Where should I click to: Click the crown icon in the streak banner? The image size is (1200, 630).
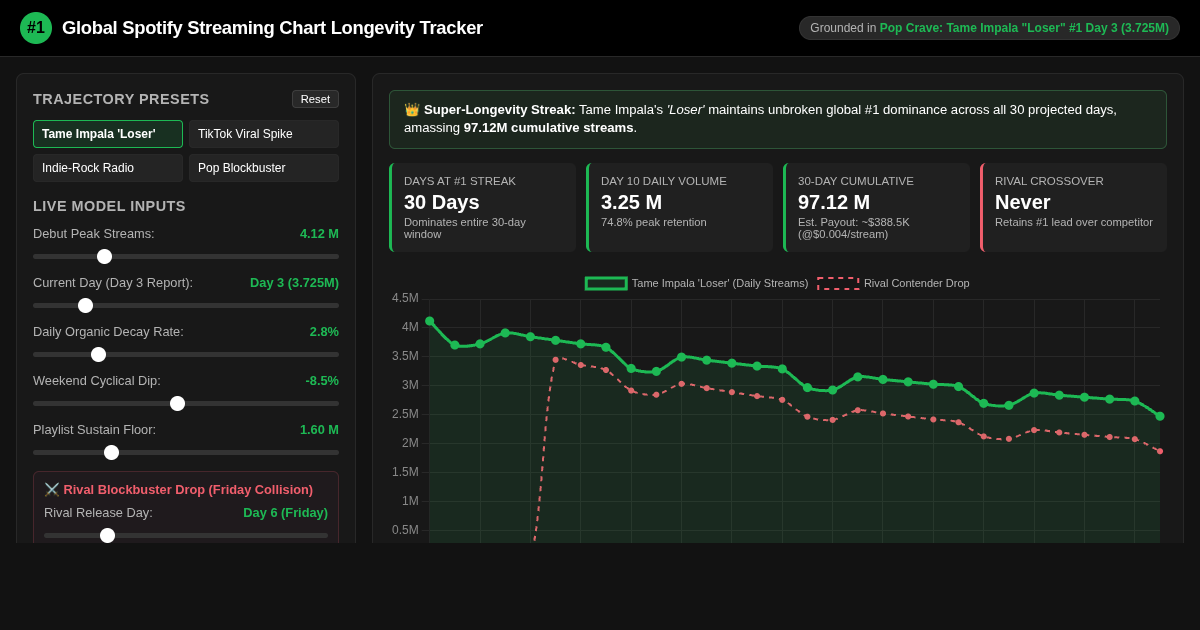(x=412, y=110)
